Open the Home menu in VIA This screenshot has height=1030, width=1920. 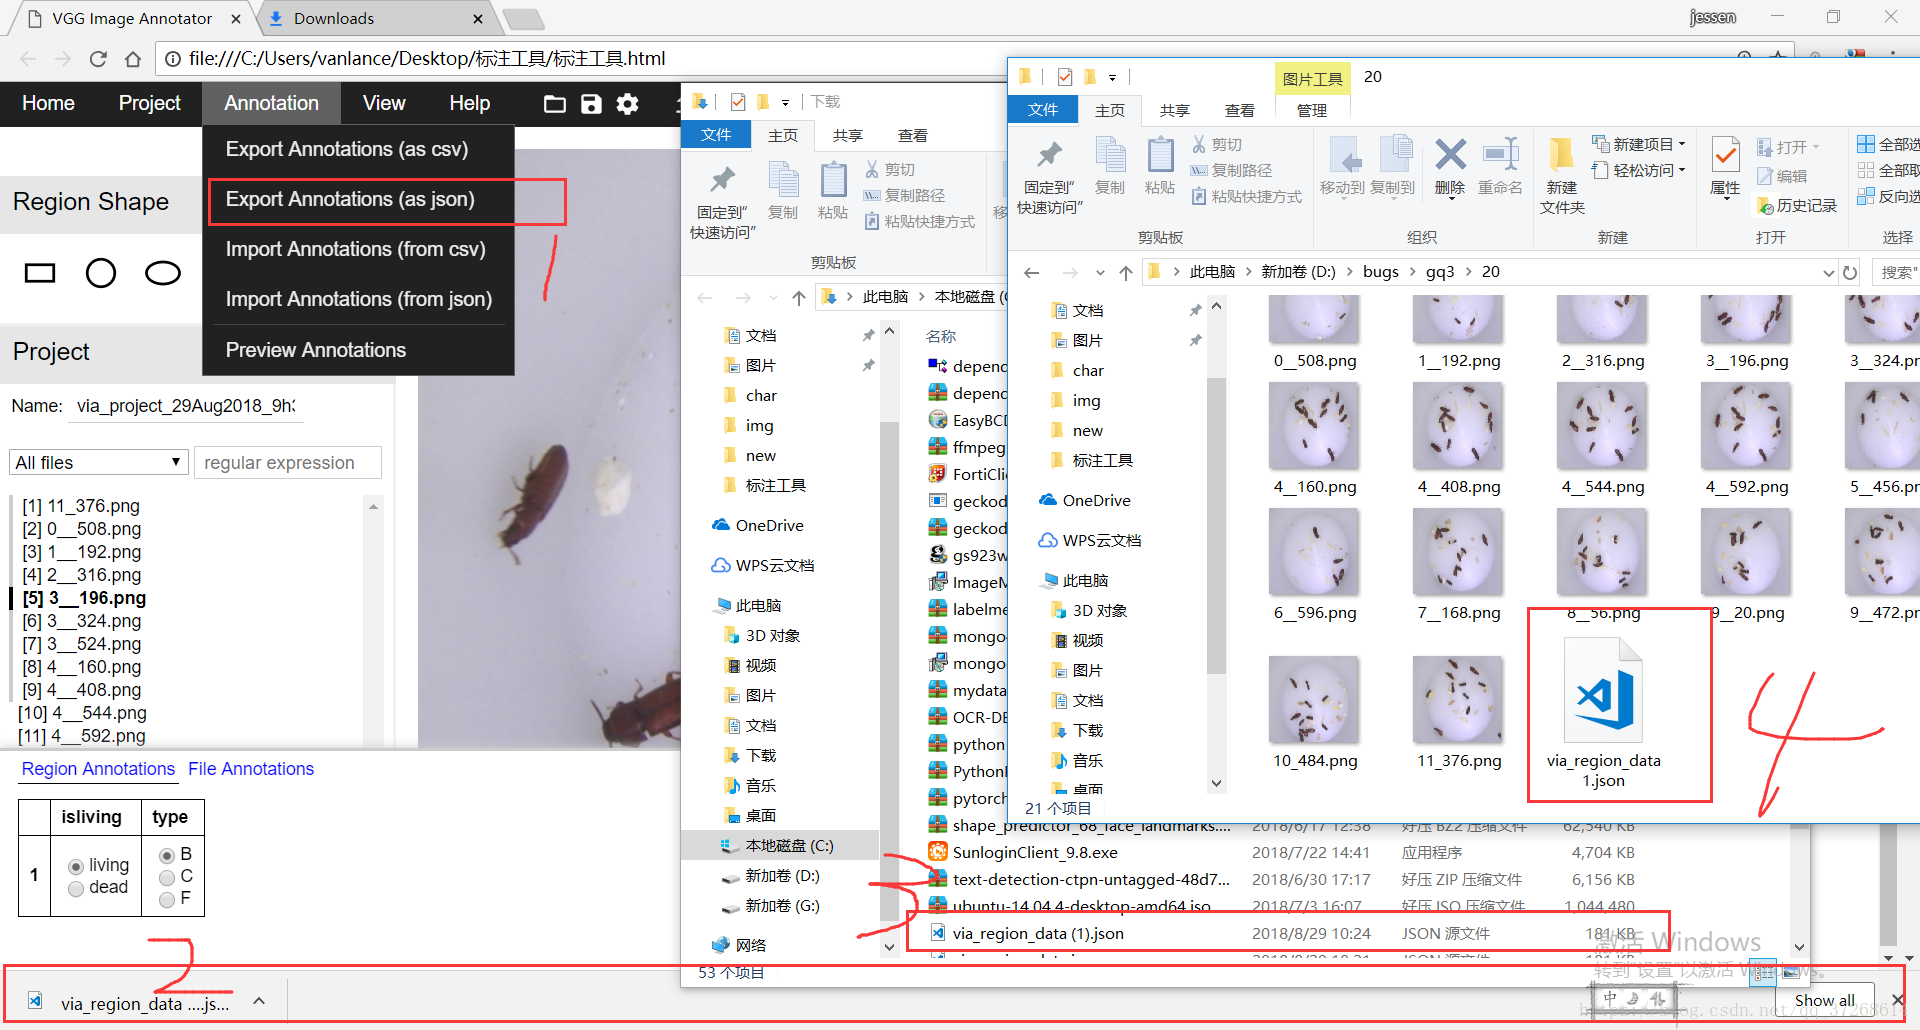click(x=48, y=103)
